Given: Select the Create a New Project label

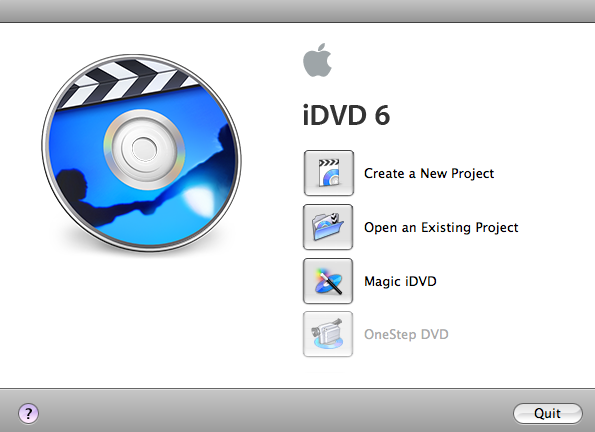Looking at the screenshot, I should [x=429, y=173].
